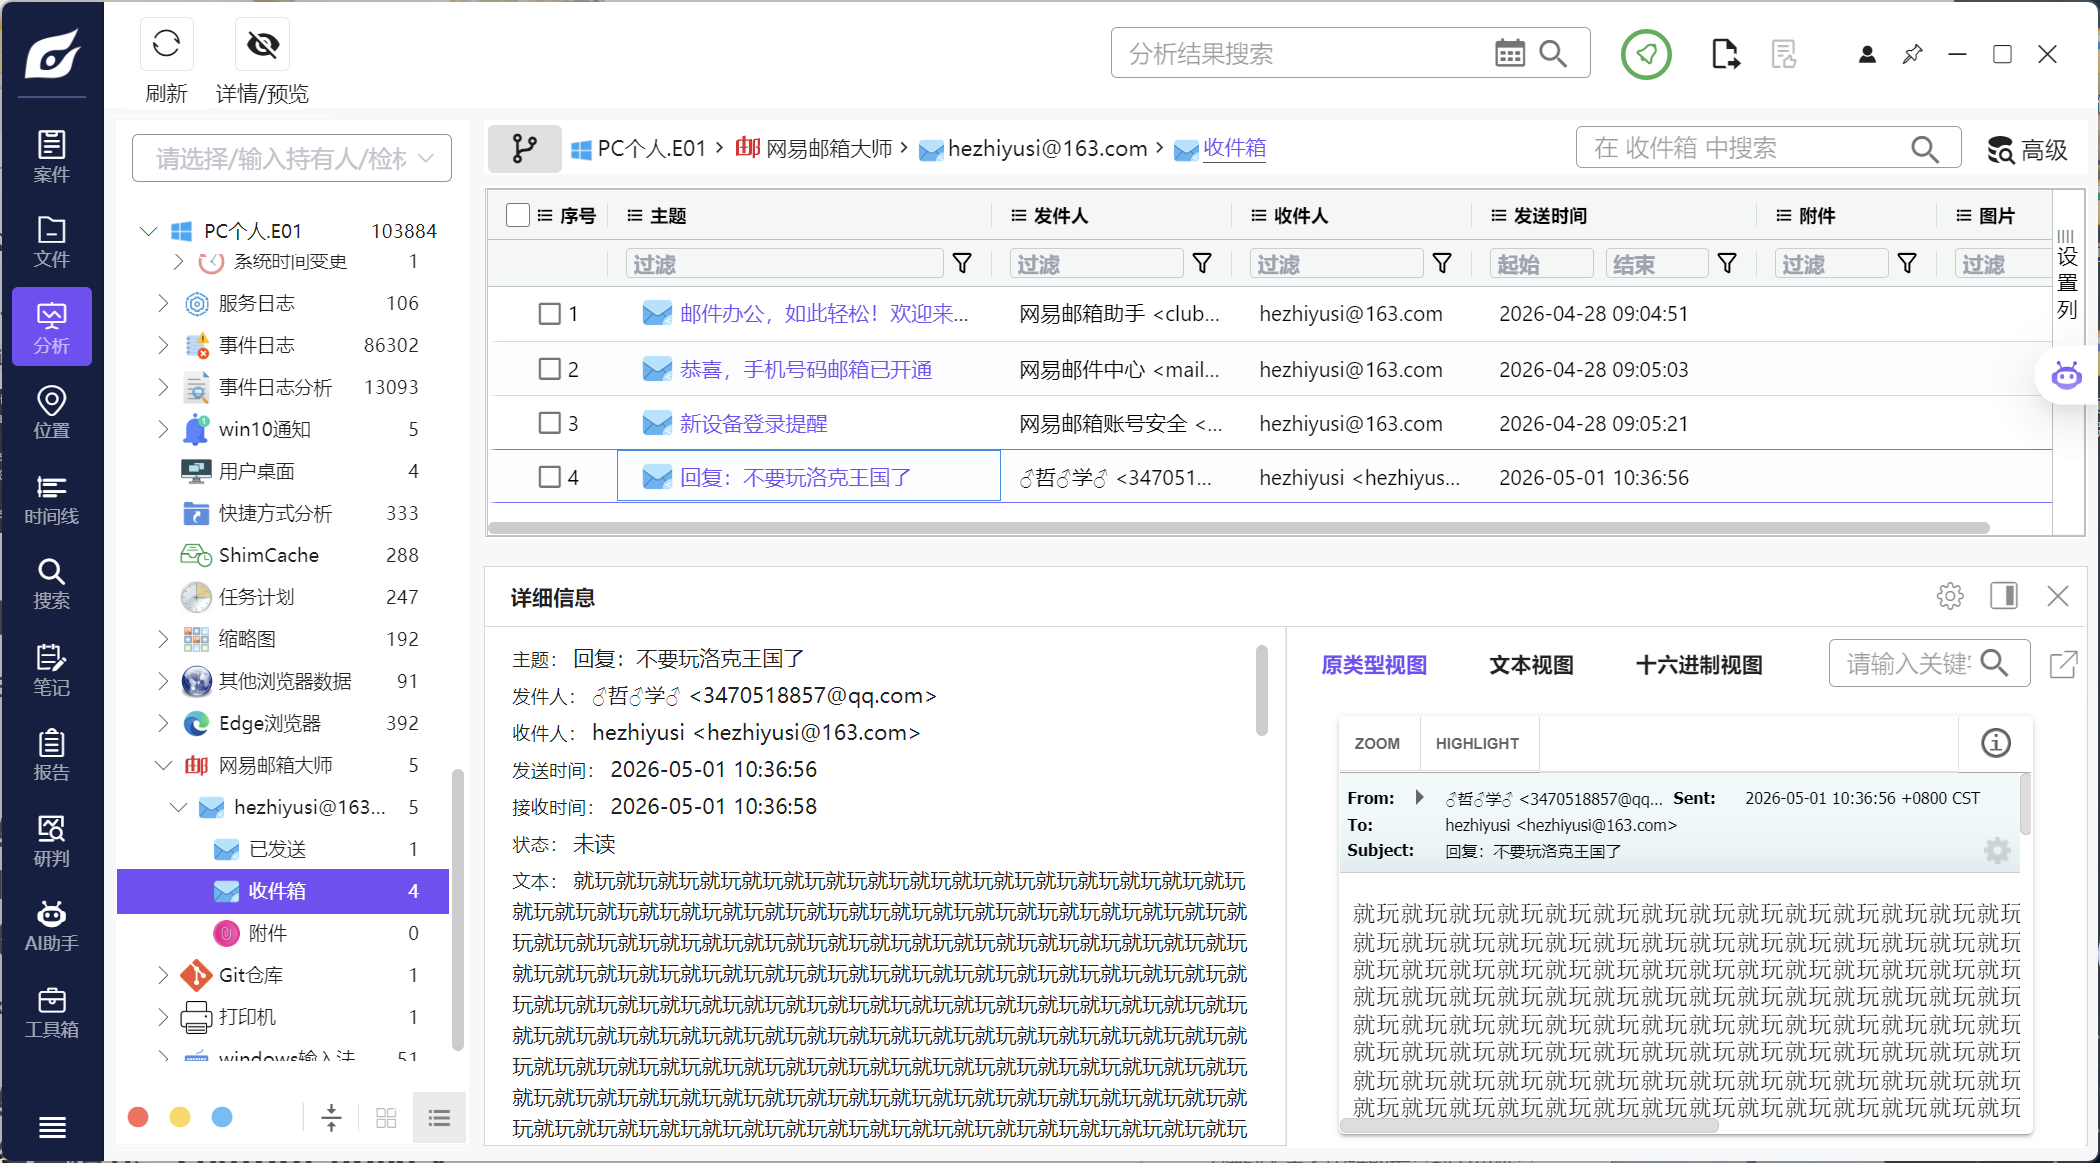This screenshot has height=1163, width=2100.
Task: Open the 搜索 sidebar section
Action: click(52, 584)
